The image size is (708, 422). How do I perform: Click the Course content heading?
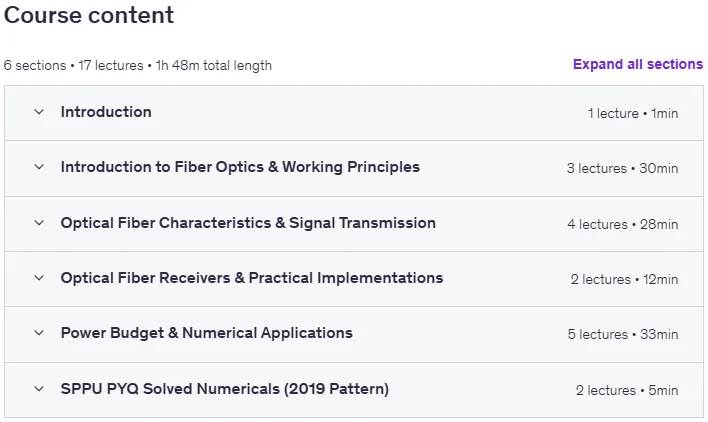point(89,15)
